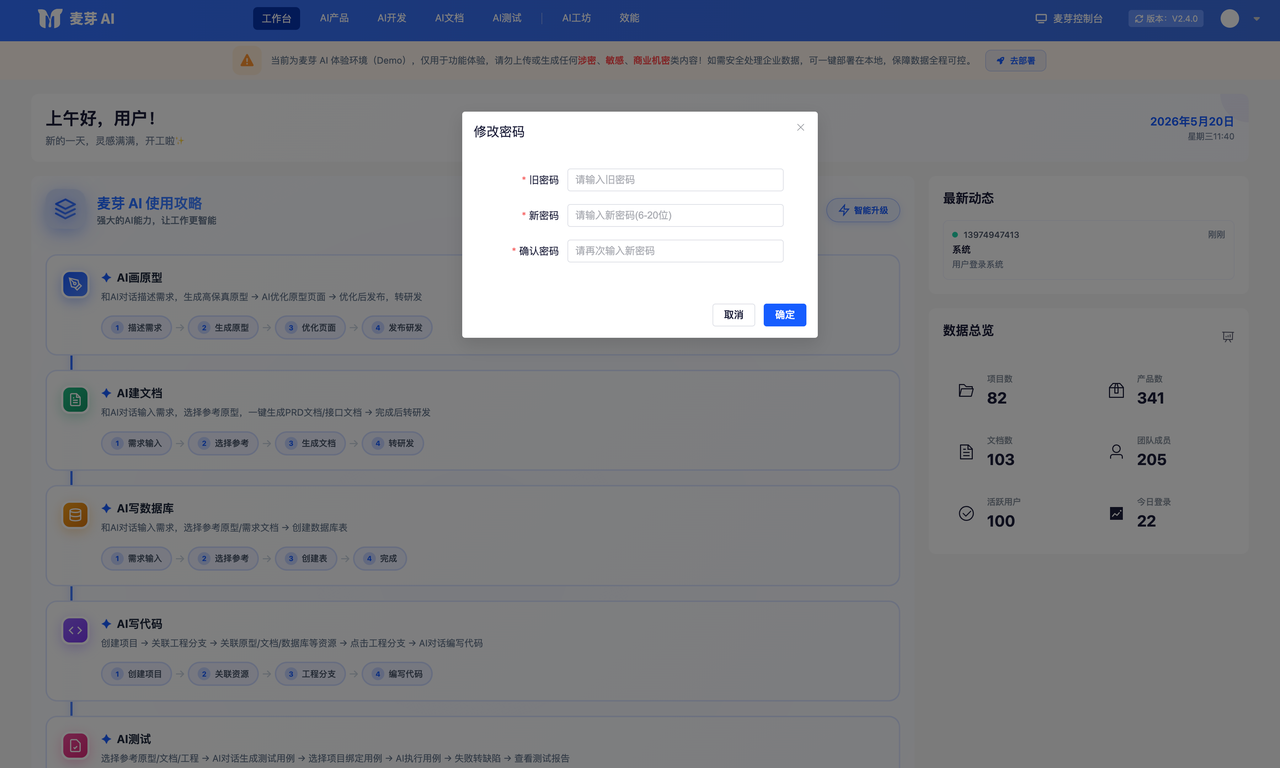Click the 优化页面 step chip
The width and height of the screenshot is (1280, 768).
[x=311, y=328]
